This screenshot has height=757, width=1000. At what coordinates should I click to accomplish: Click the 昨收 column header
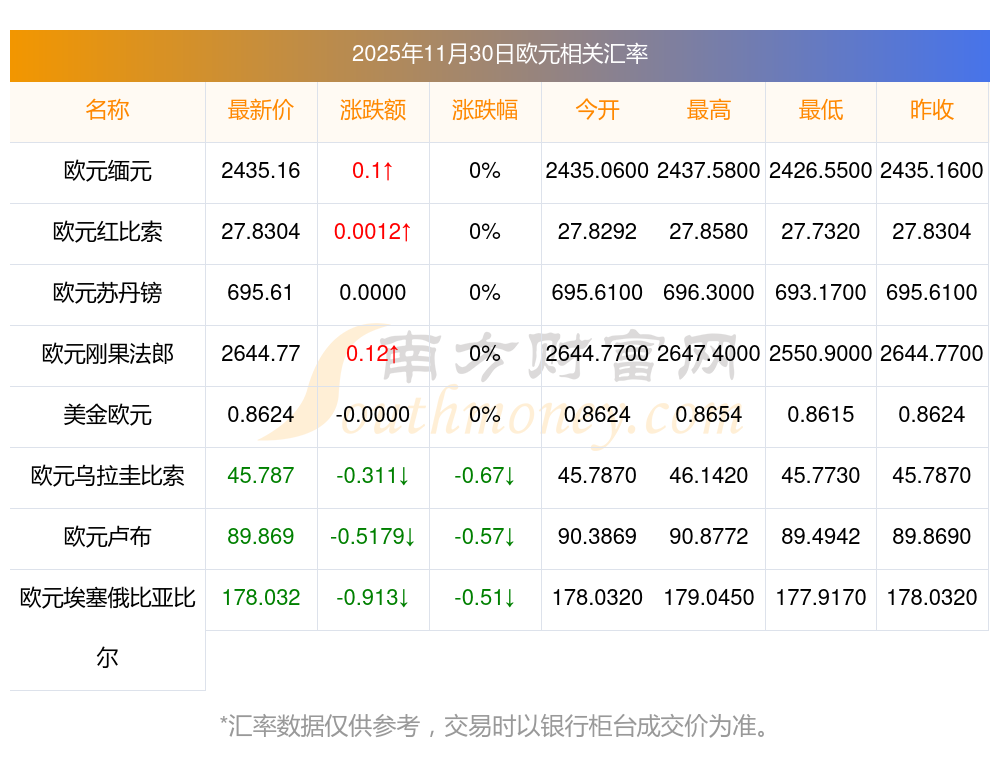(932, 110)
